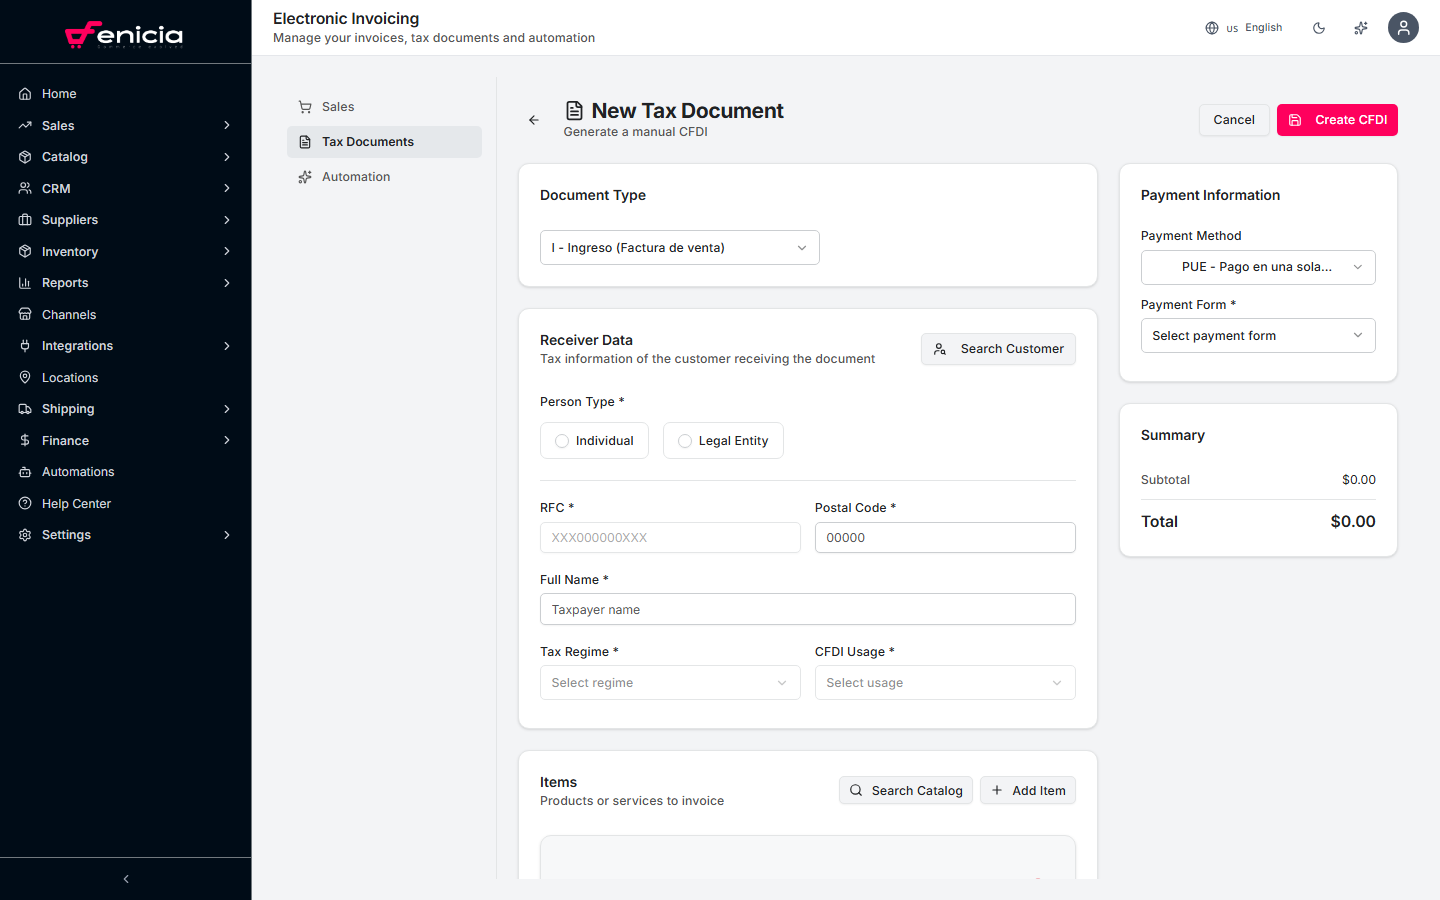Open the Home sidebar icon
1440x900 pixels.
pos(25,93)
